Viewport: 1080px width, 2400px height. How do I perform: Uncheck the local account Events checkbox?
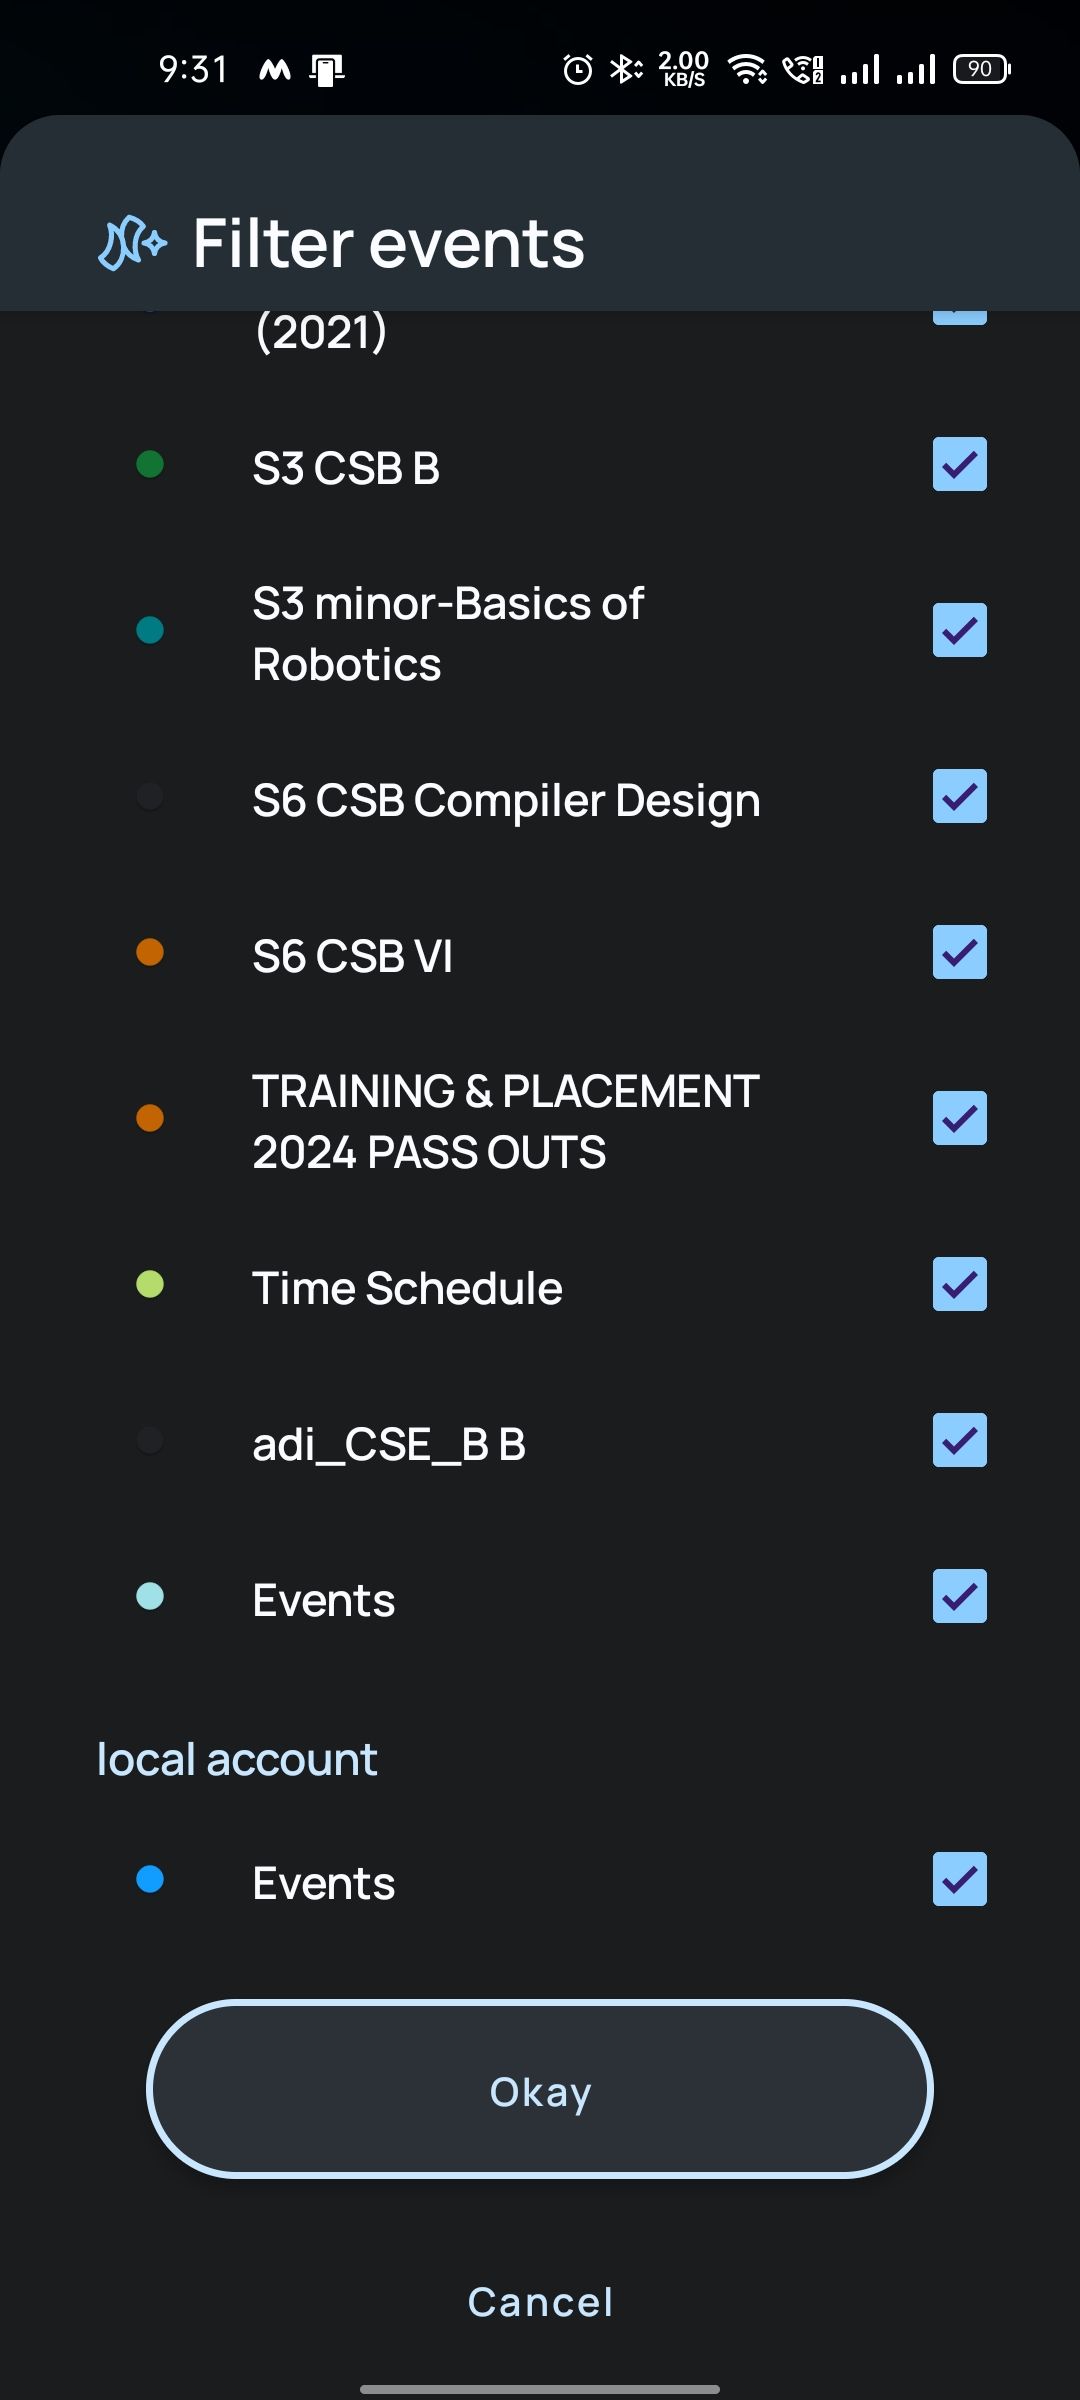tap(960, 1879)
